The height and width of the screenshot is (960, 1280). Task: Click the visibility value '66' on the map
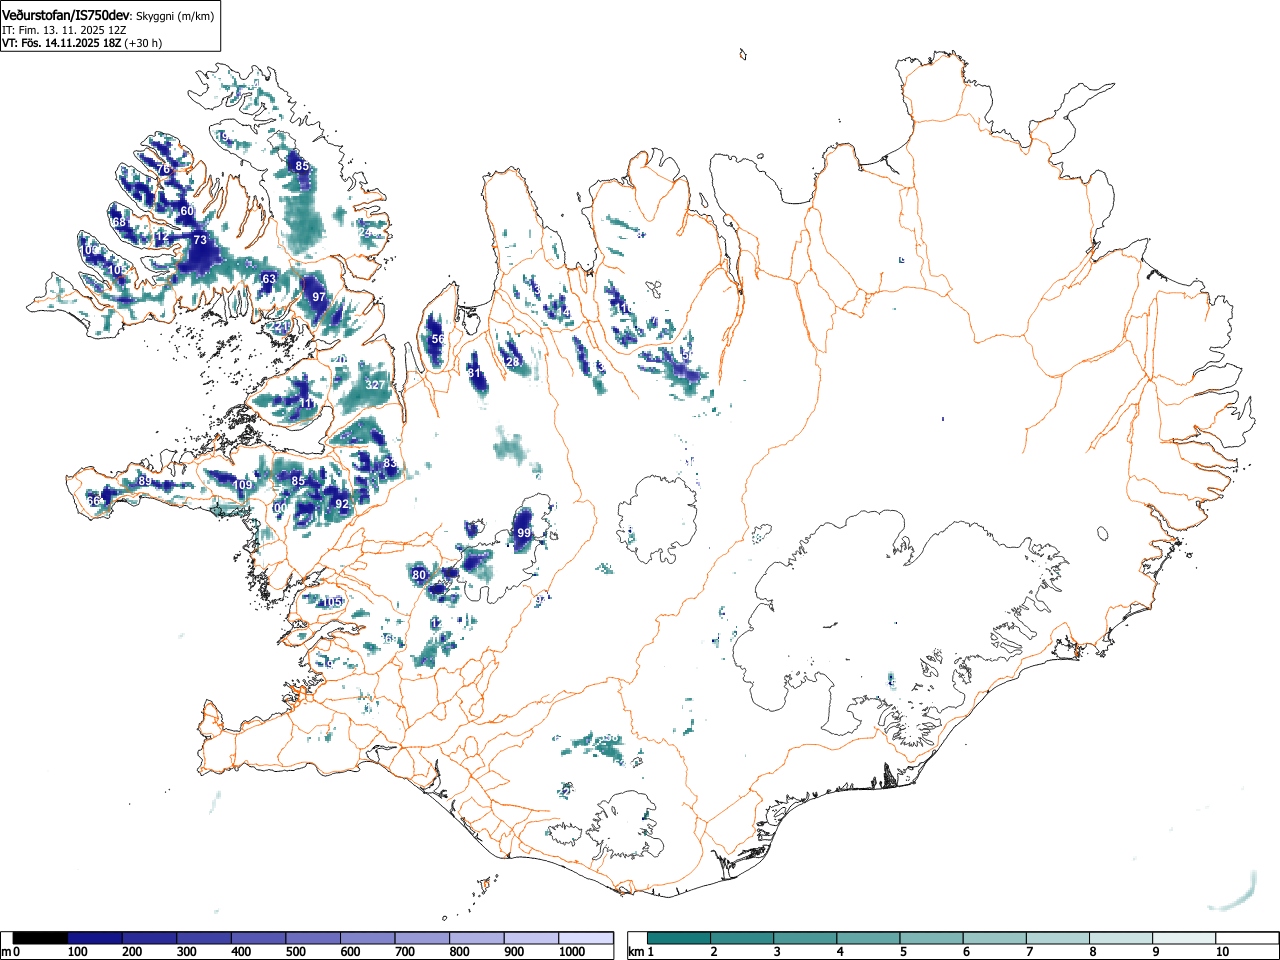(93, 501)
